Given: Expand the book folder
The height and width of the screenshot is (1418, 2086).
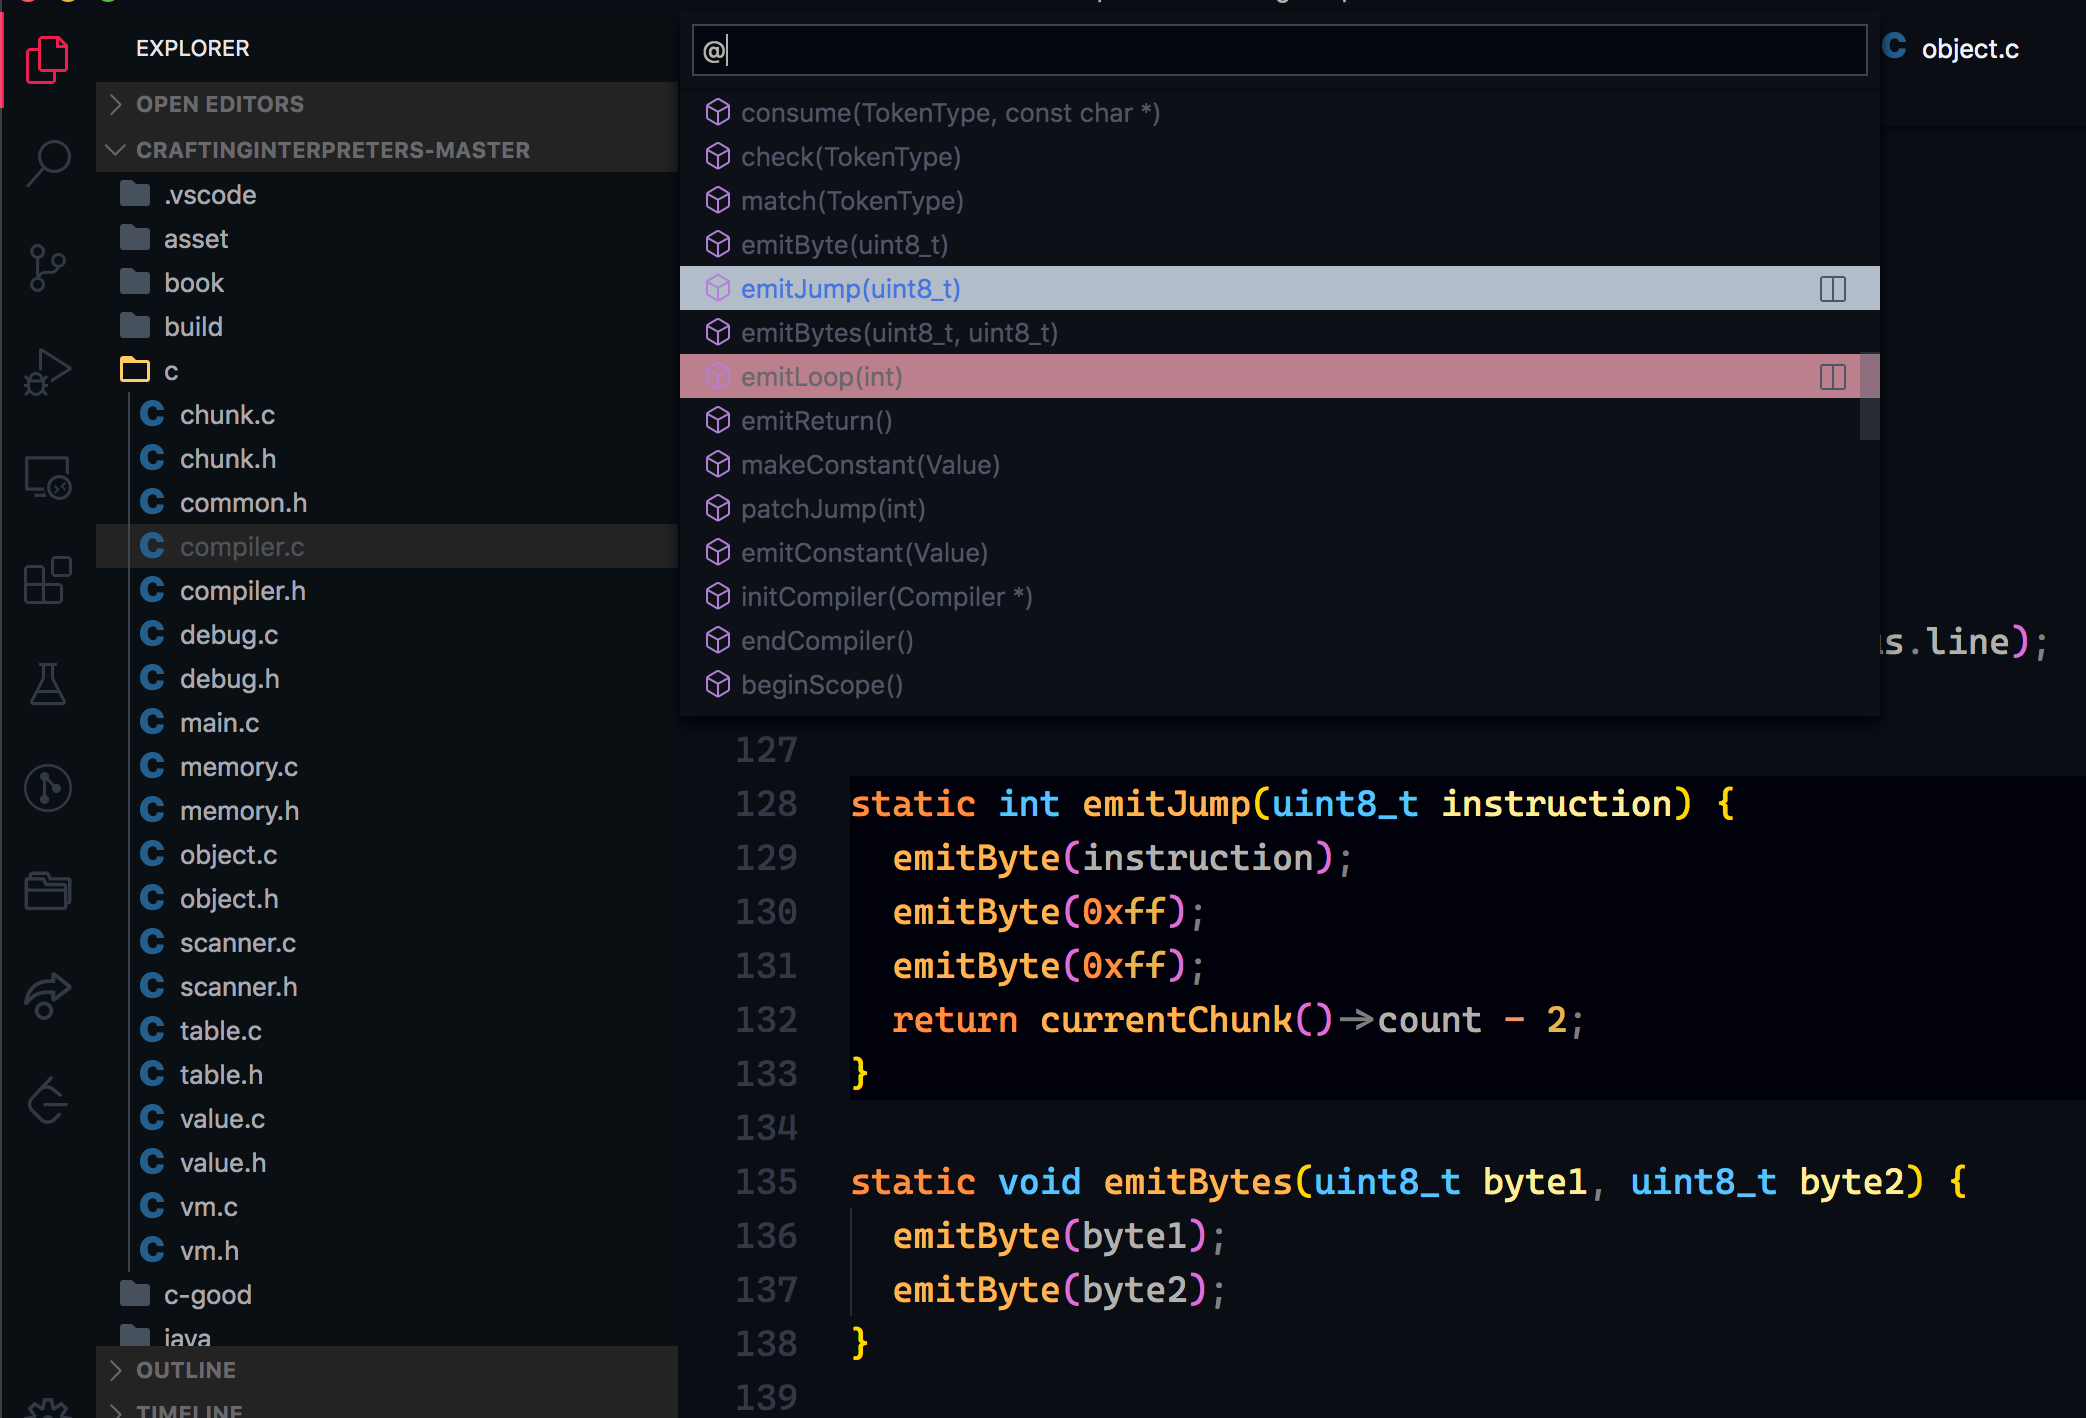Looking at the screenshot, I should [x=194, y=283].
